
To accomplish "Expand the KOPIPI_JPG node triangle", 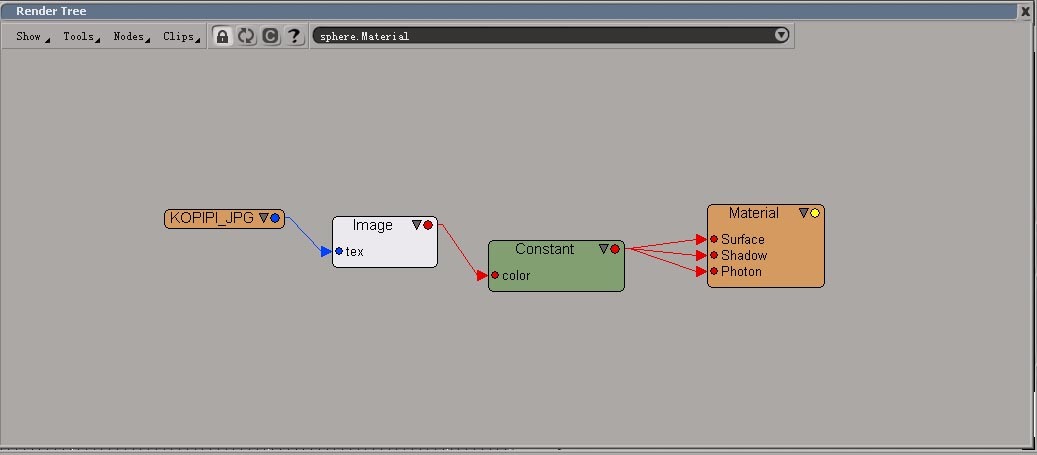I will (x=263, y=218).
